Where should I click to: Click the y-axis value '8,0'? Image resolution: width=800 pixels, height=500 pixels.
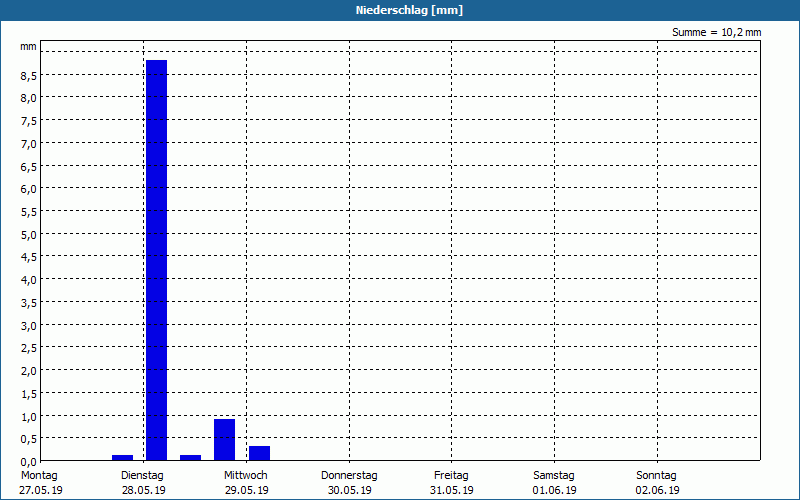[x=29, y=98]
